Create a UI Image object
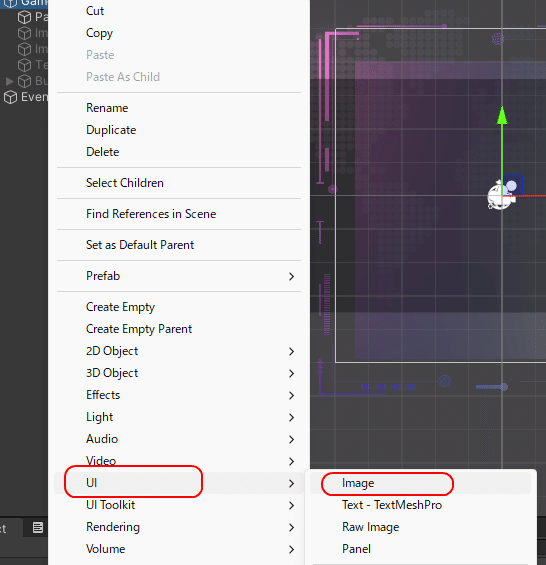Image resolution: width=546 pixels, height=565 pixels. click(x=420, y=483)
